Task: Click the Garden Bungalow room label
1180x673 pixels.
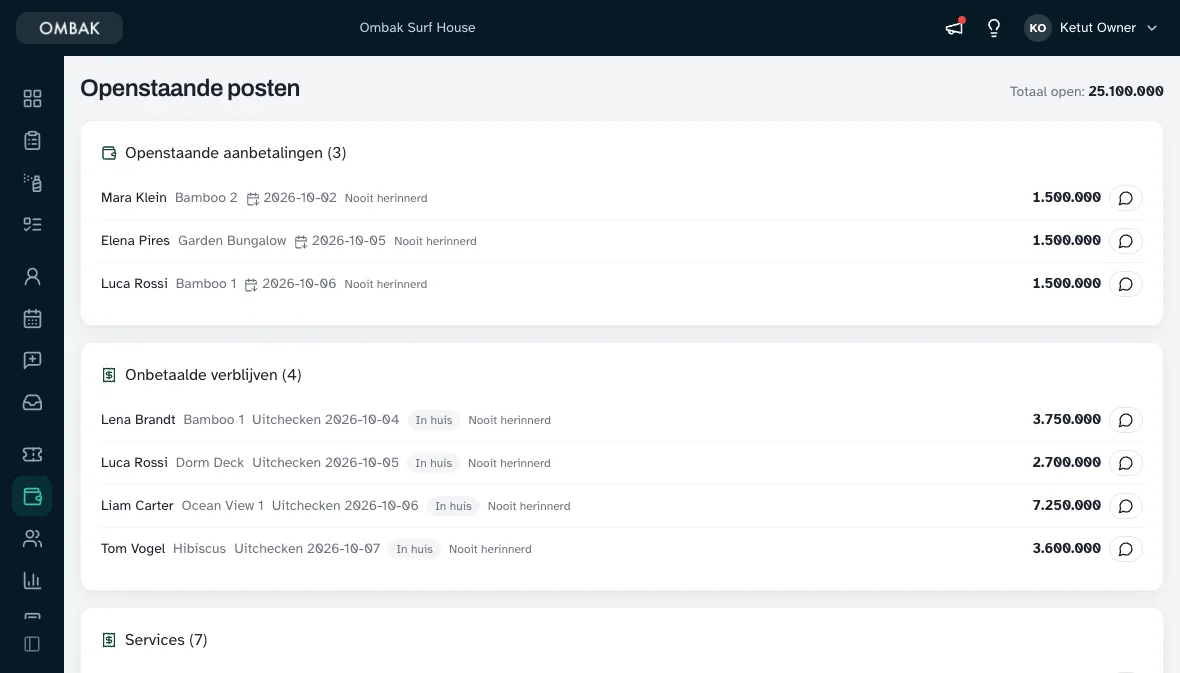Action: point(233,241)
